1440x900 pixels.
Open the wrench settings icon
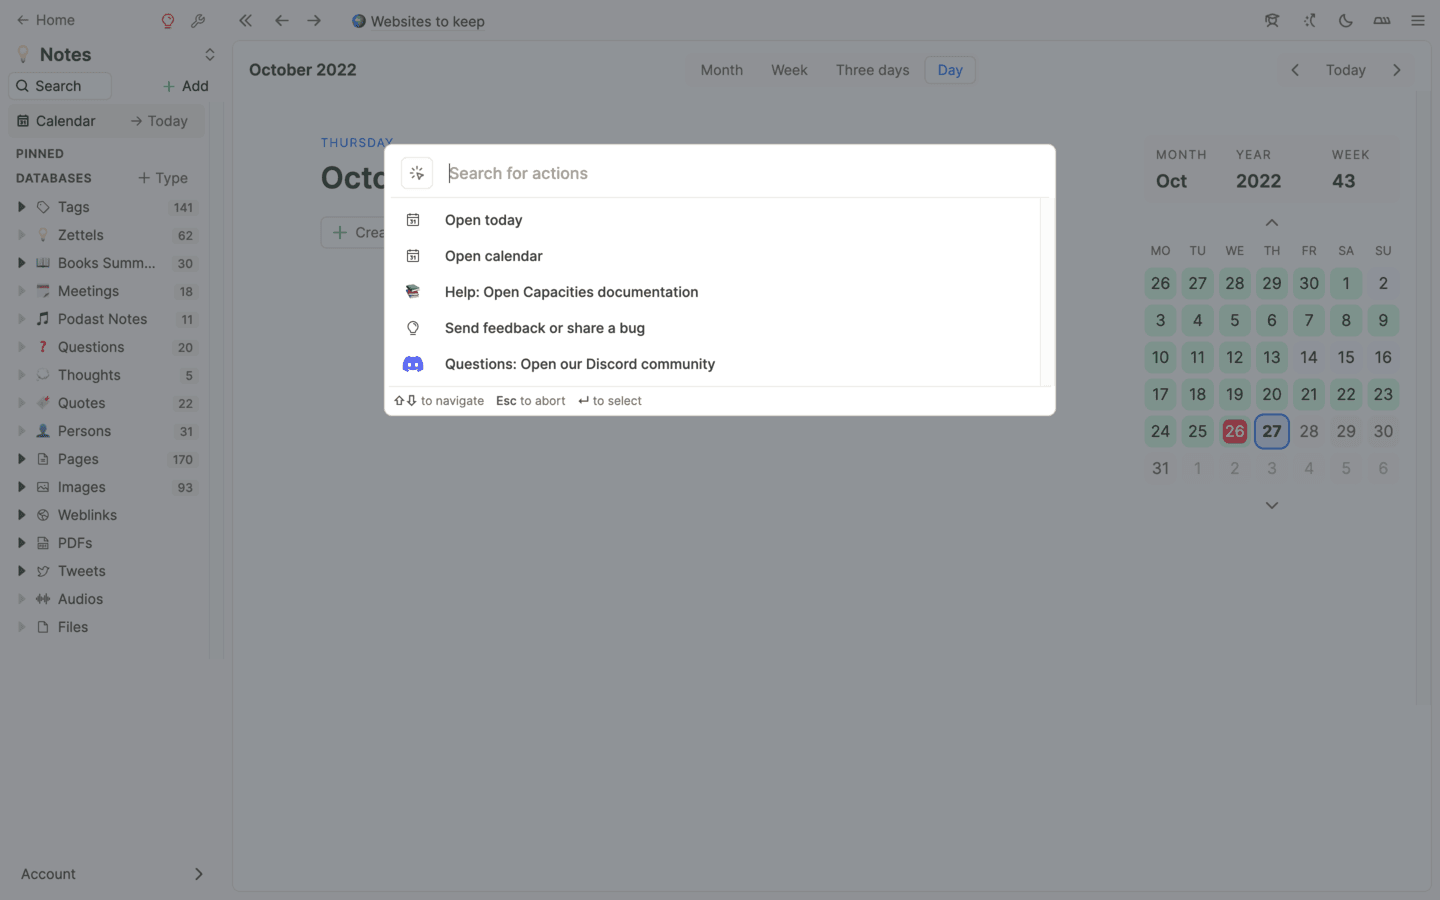(x=198, y=21)
